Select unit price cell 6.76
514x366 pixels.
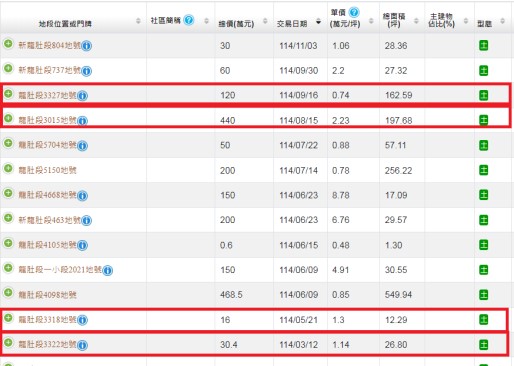click(x=341, y=220)
